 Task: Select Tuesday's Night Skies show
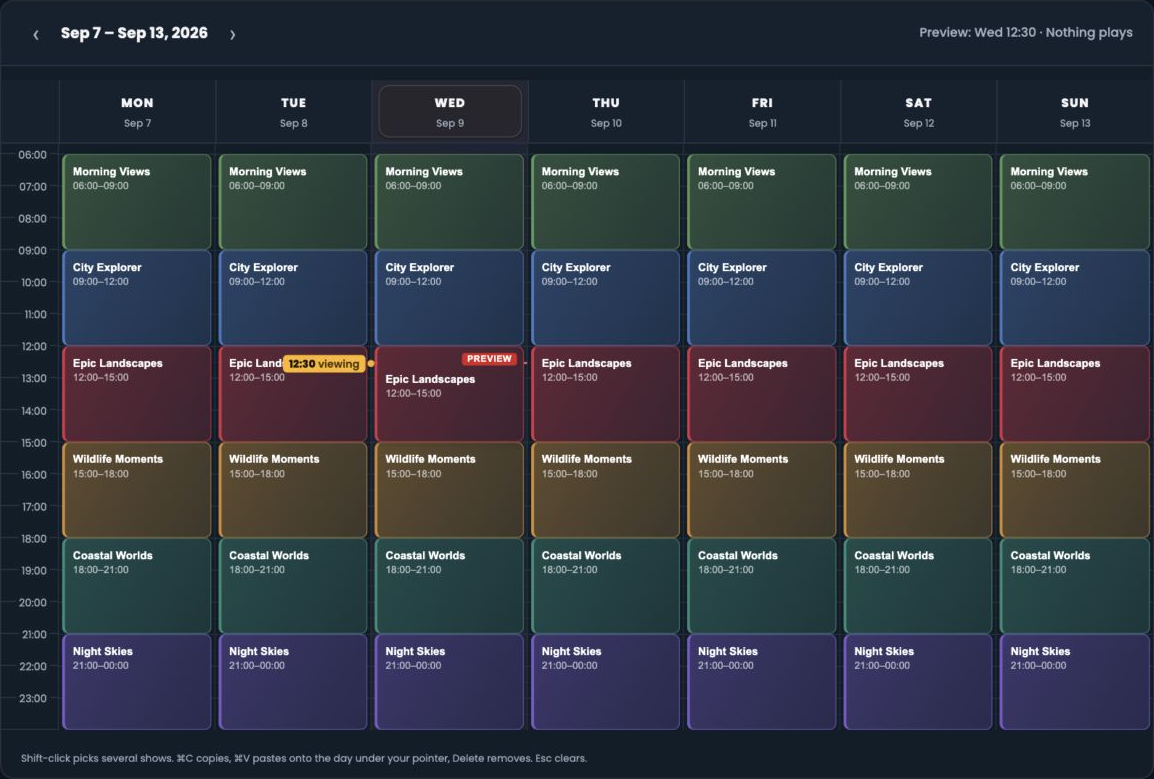(x=293, y=682)
